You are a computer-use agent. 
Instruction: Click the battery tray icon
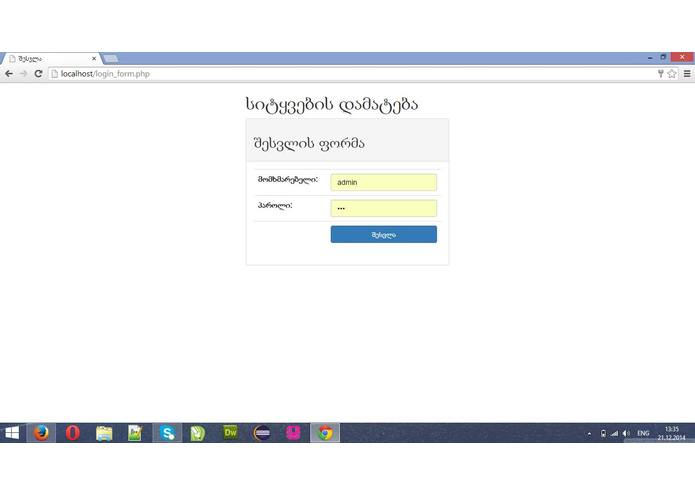coord(603,433)
